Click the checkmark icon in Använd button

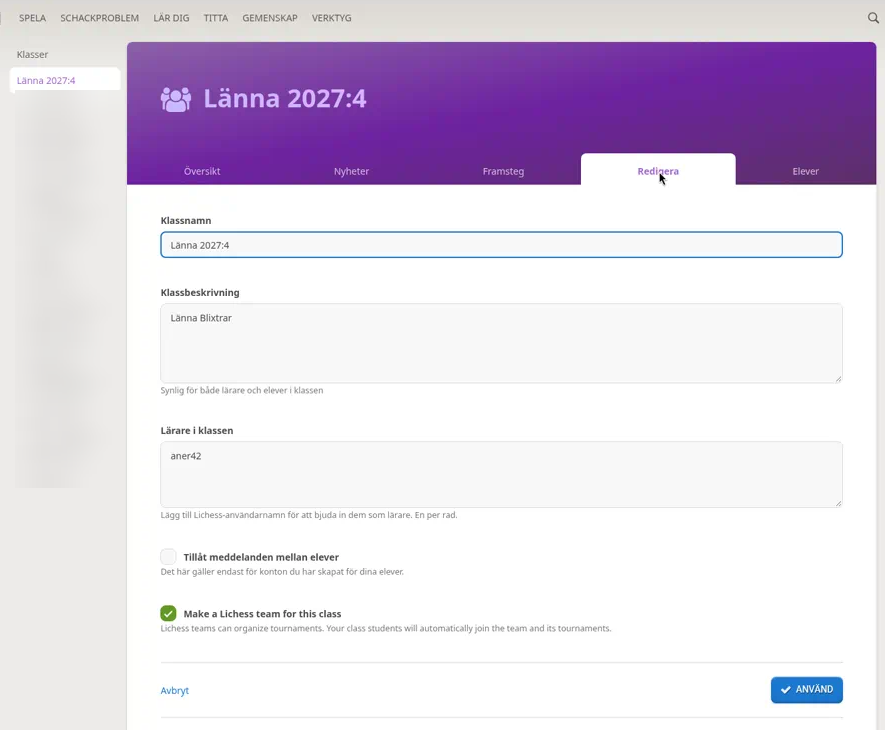[x=786, y=689]
